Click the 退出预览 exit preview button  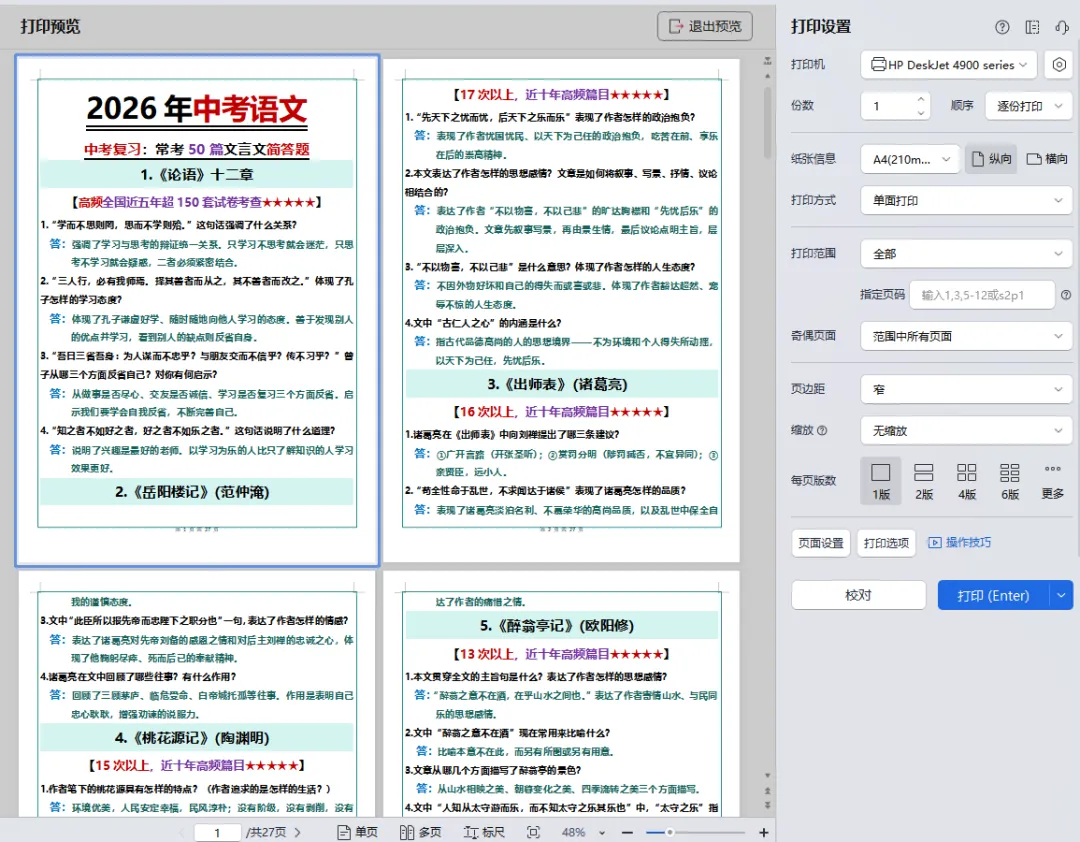pyautogui.click(x=704, y=27)
